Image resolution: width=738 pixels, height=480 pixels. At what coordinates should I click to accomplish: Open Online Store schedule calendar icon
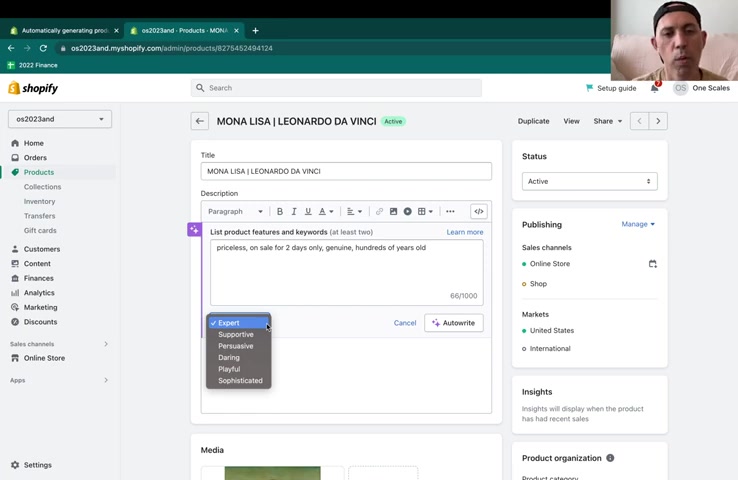652,264
